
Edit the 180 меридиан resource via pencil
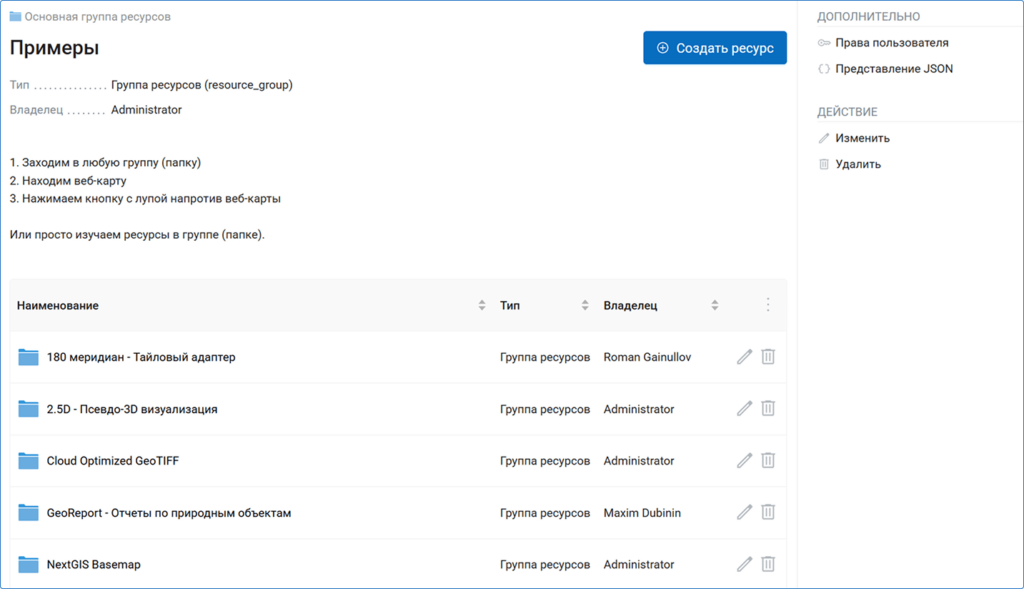[x=744, y=357]
